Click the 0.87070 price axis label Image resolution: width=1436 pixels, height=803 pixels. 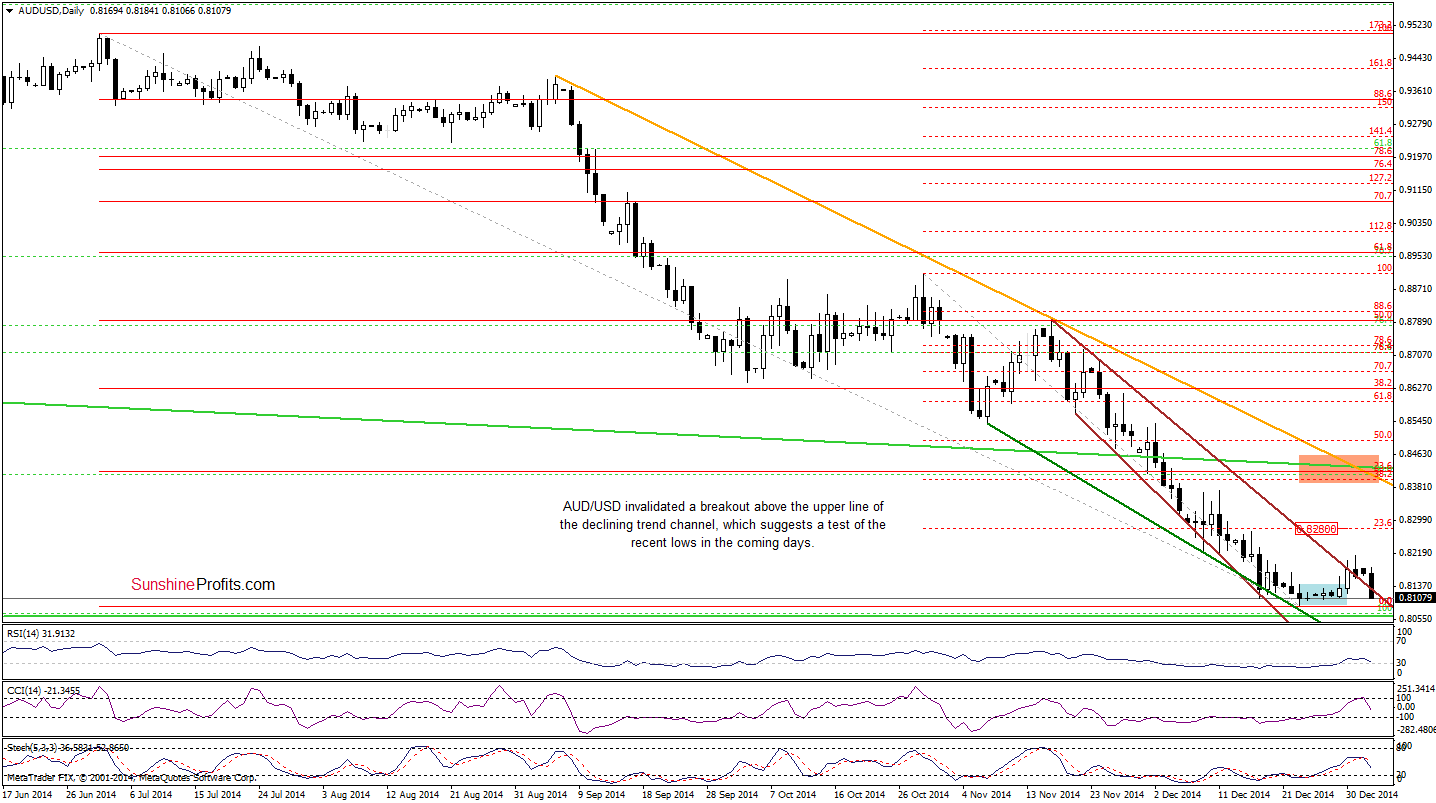[1414, 354]
